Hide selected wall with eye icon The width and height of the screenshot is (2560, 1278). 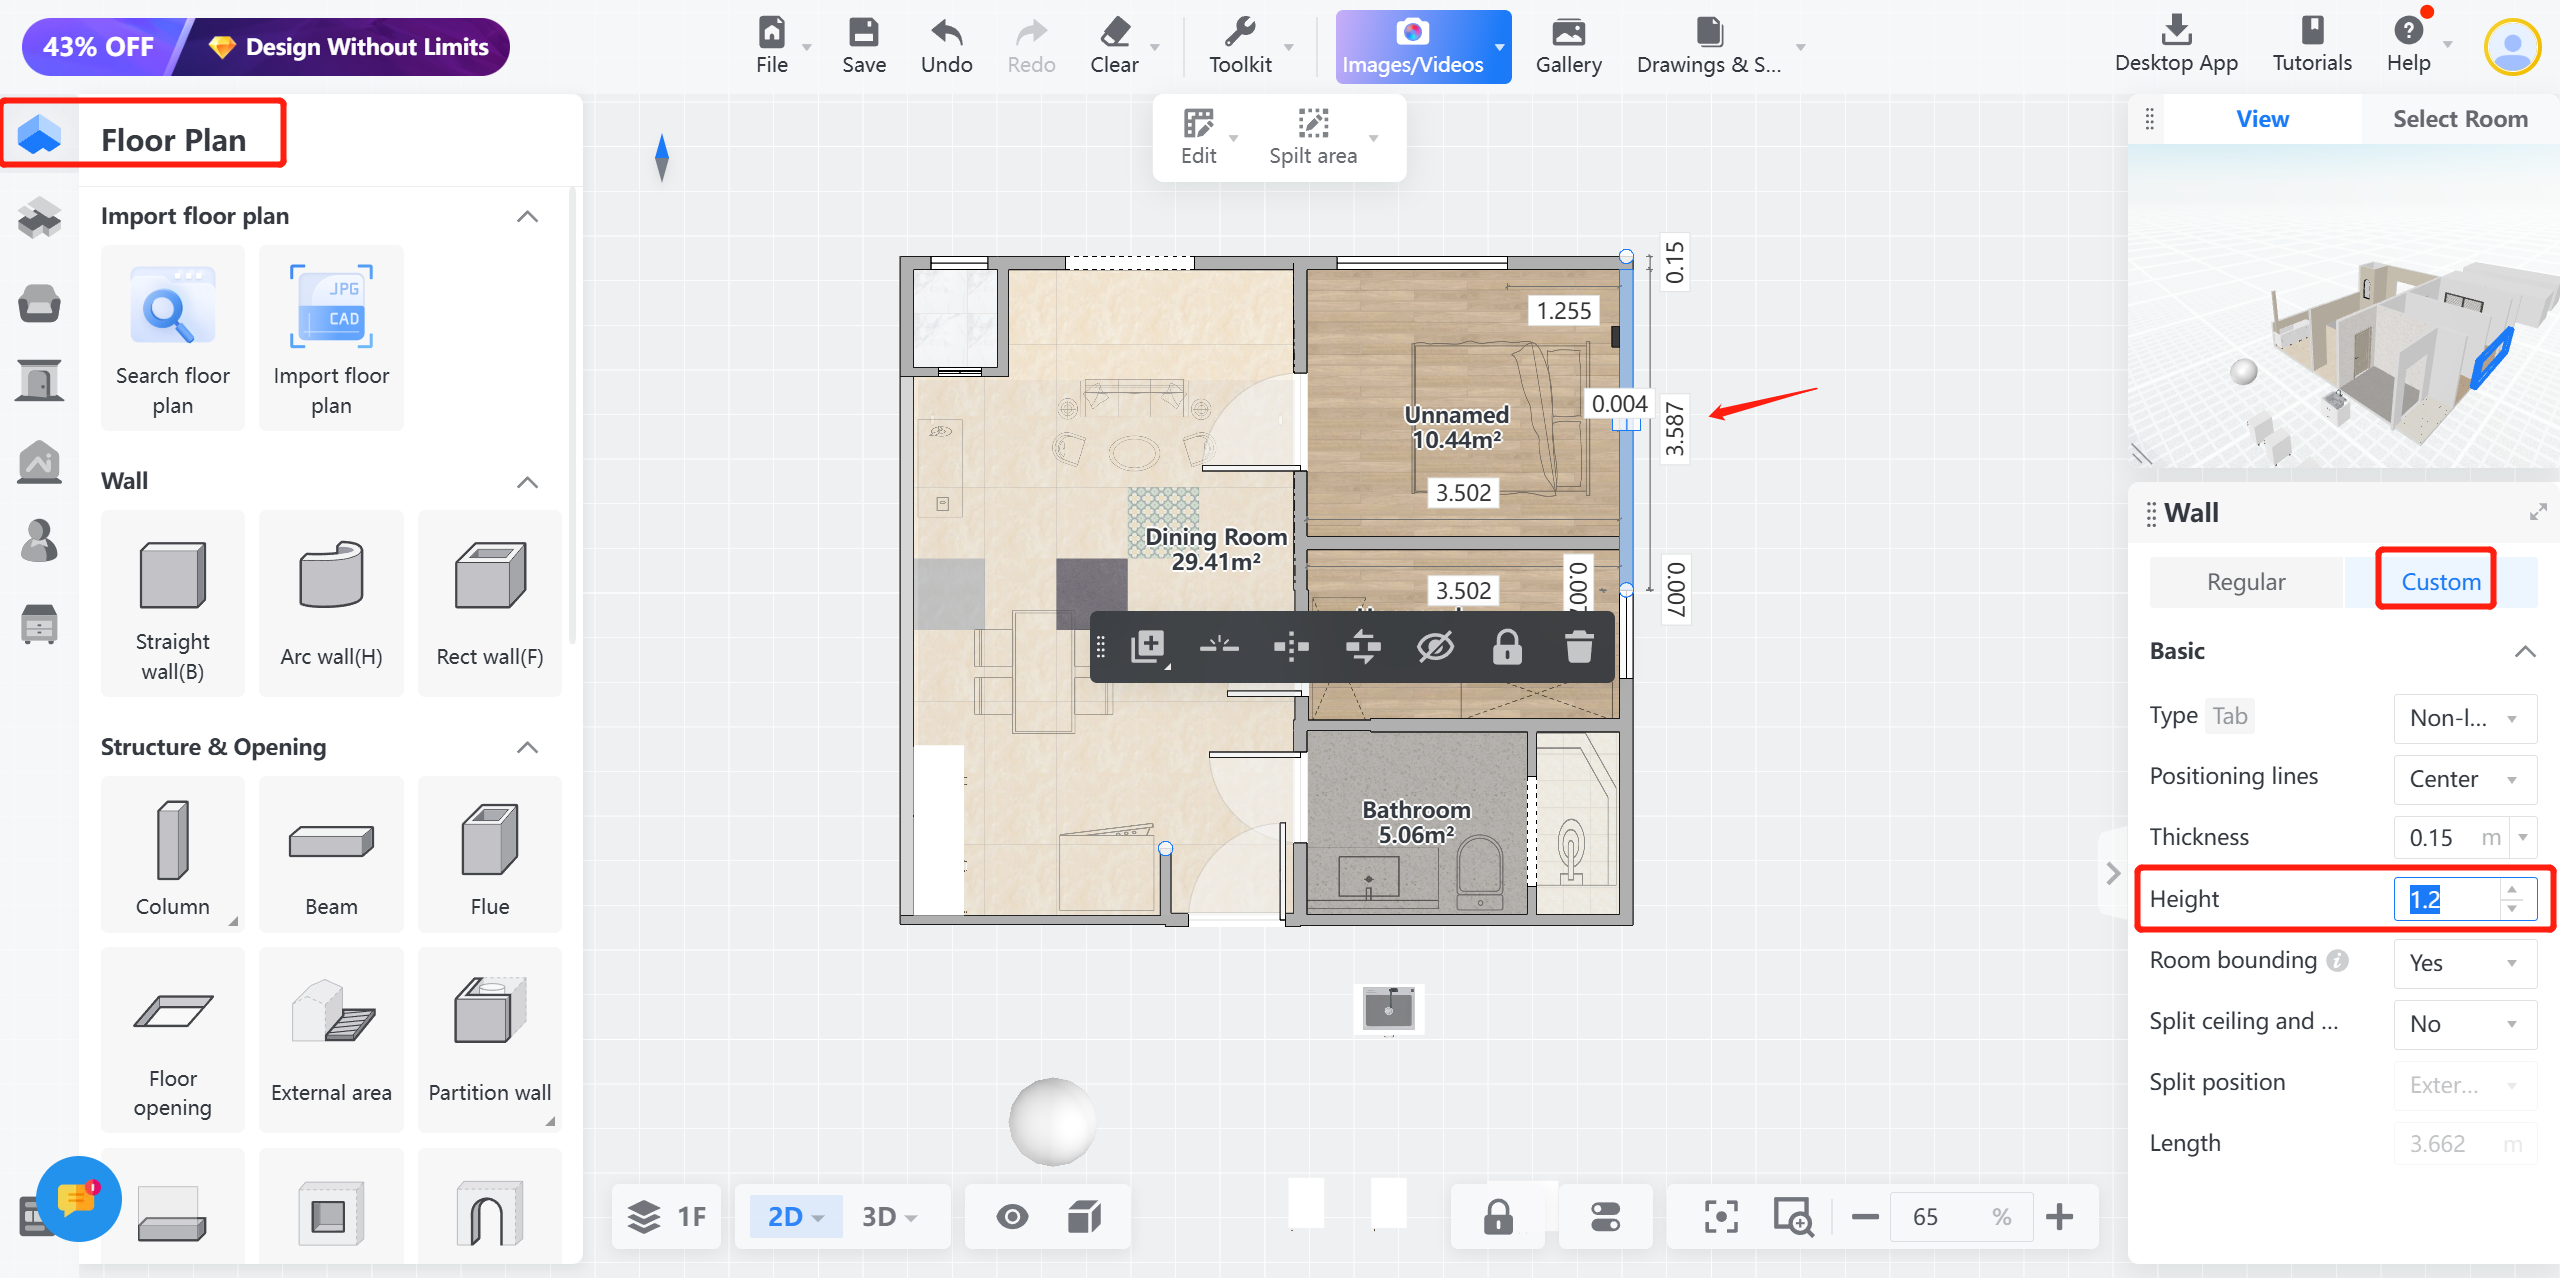1435,647
